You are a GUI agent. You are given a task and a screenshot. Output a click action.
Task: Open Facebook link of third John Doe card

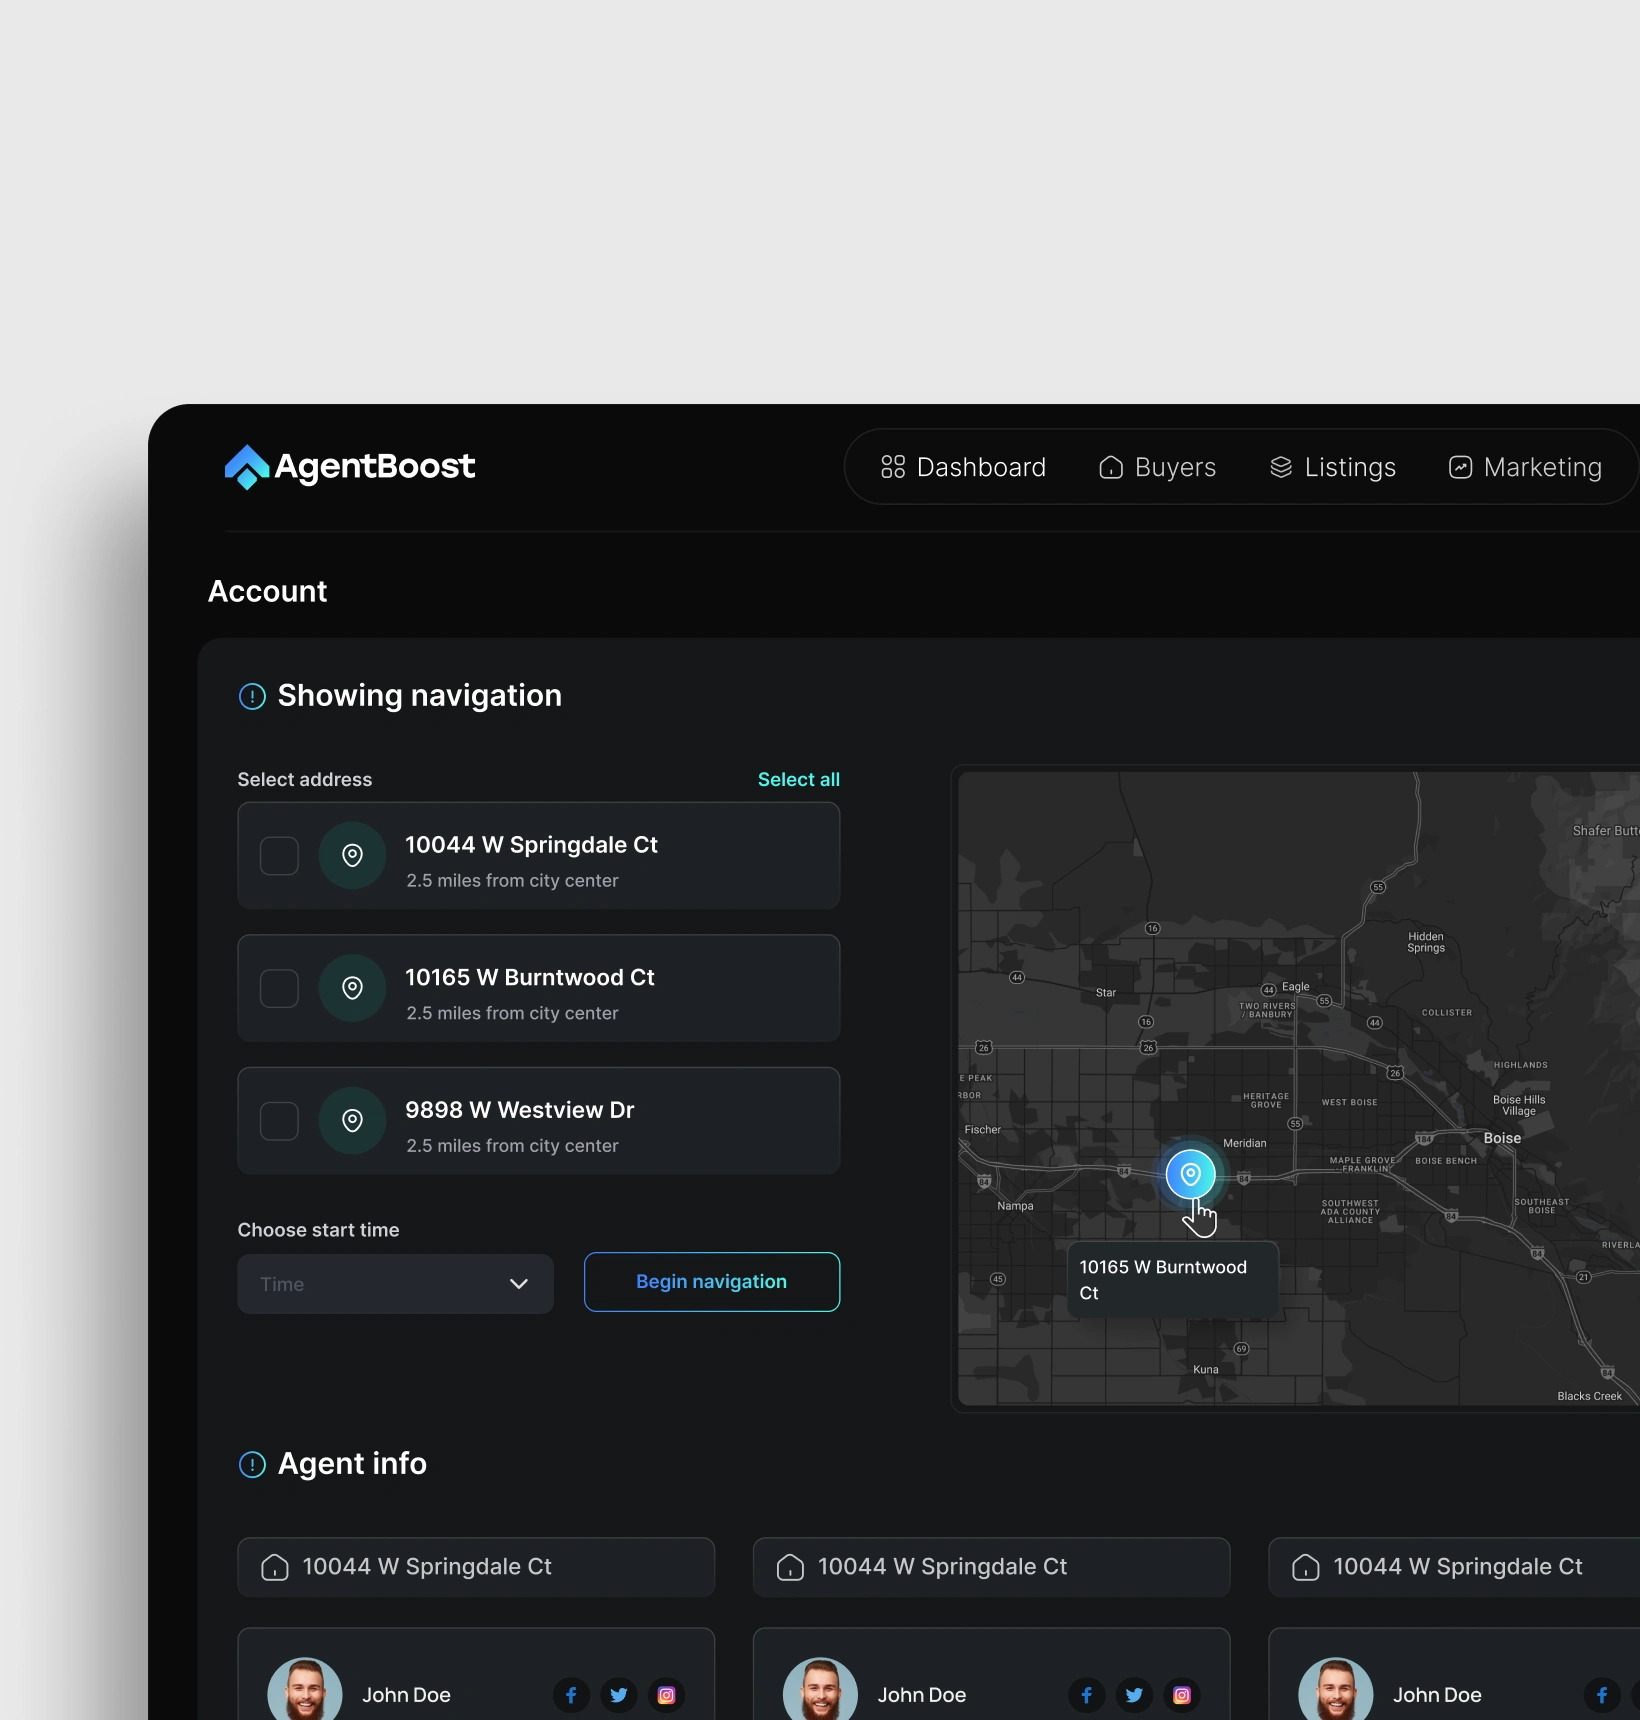(1602, 1695)
